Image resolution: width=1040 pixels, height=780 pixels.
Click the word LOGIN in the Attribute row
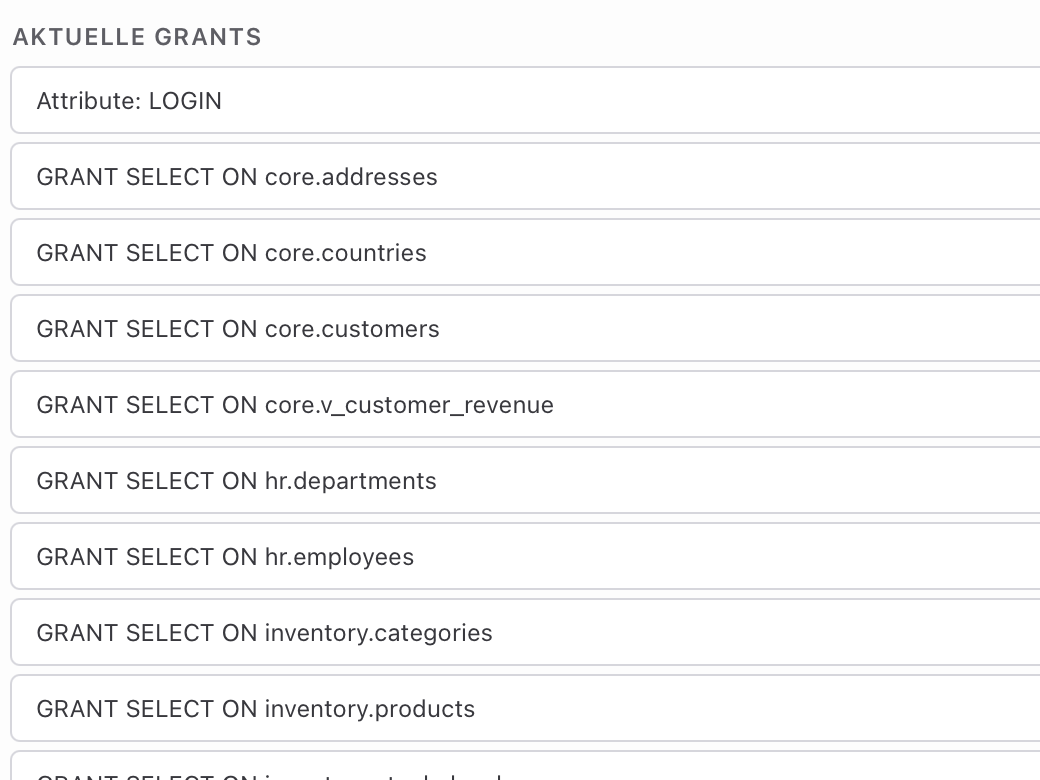185,101
